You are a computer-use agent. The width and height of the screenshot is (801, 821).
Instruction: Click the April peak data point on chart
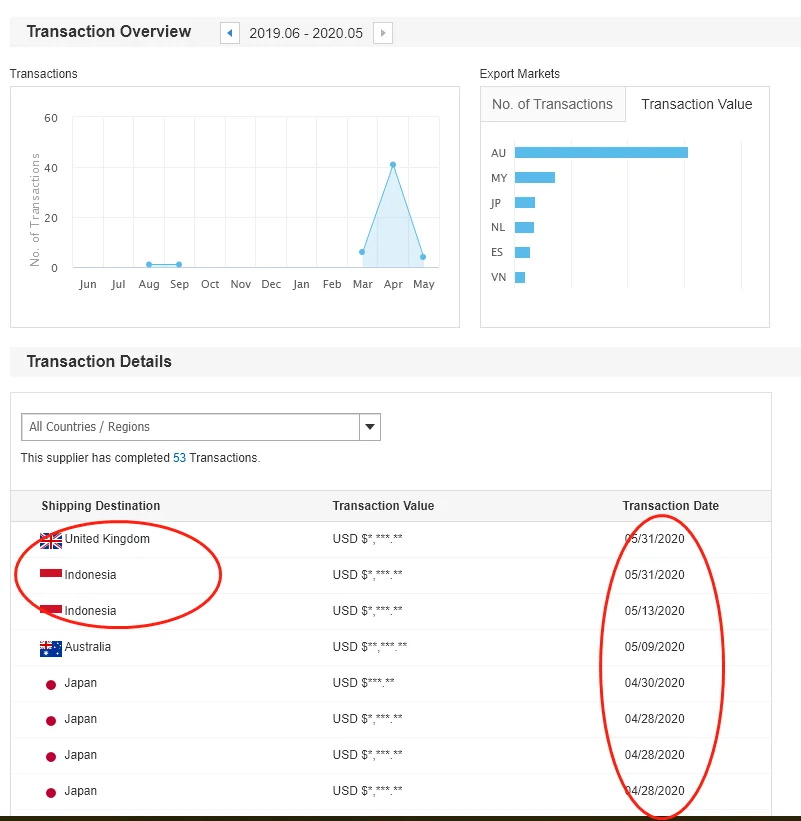[x=393, y=165]
